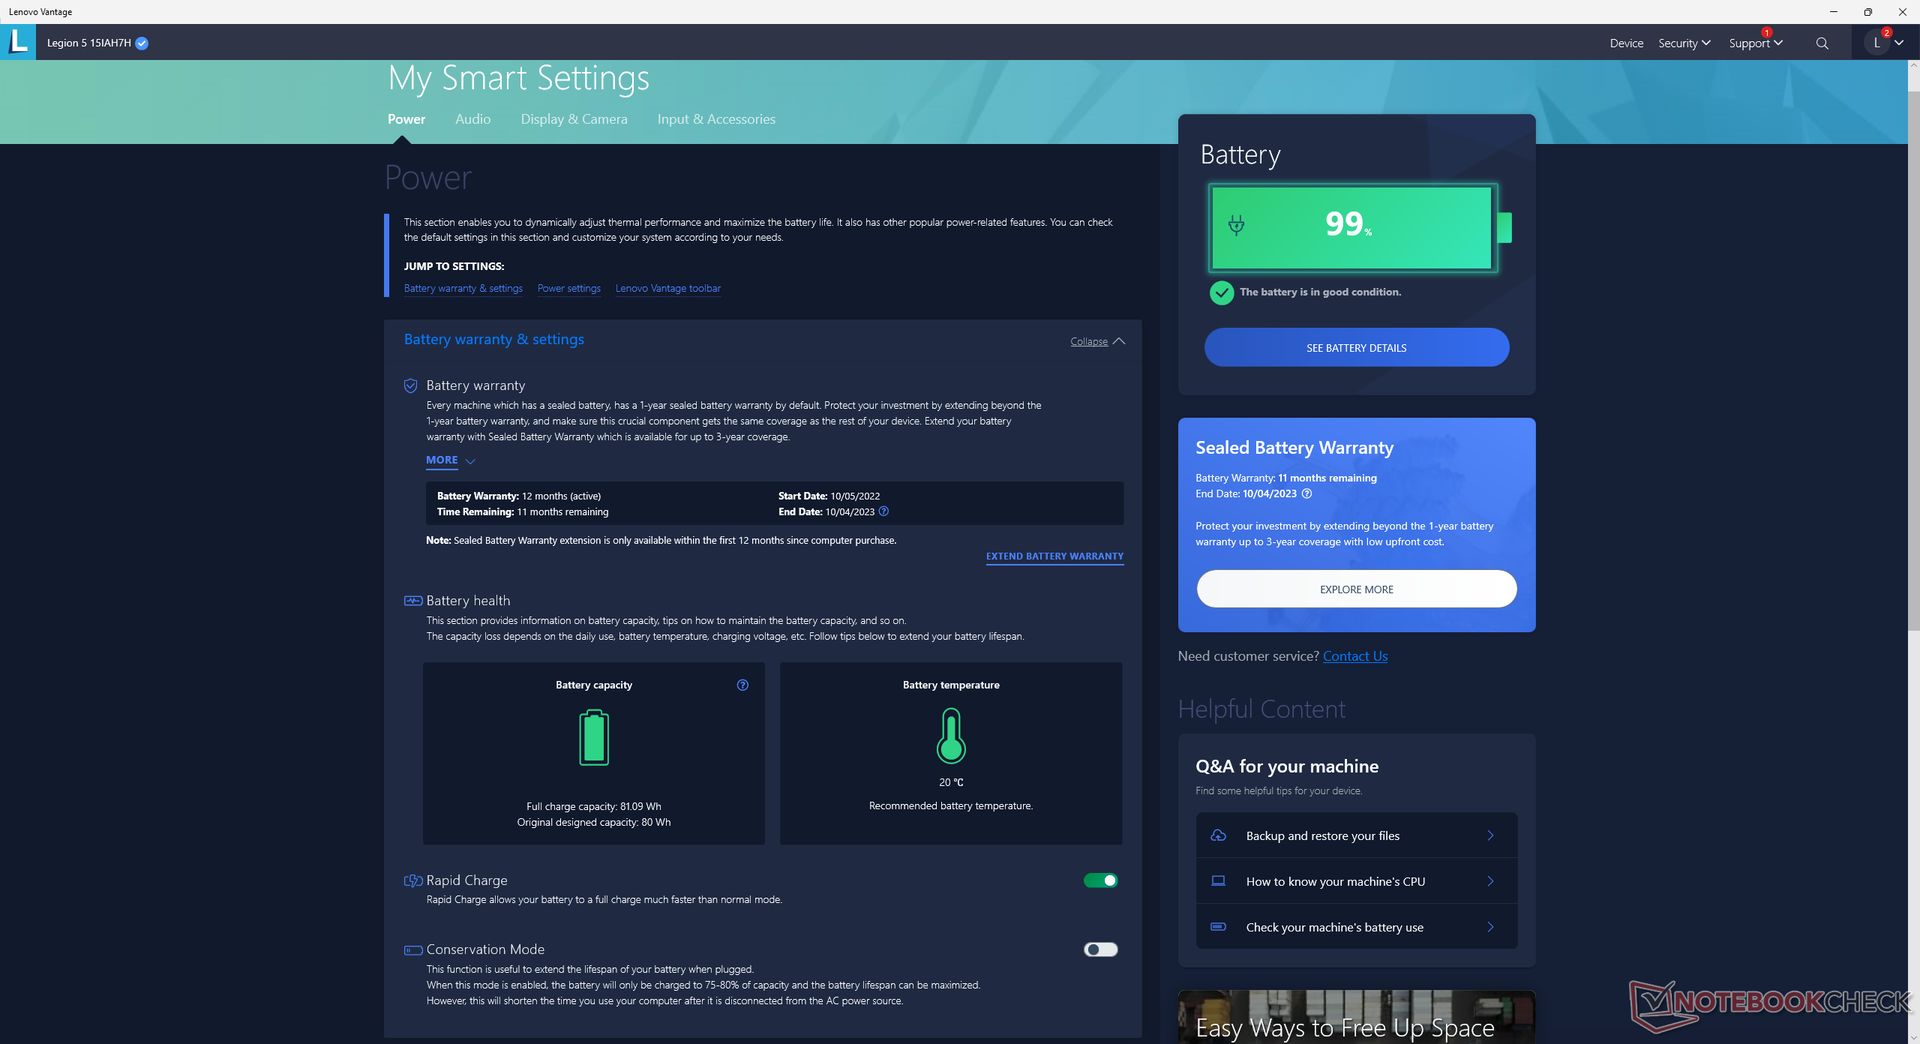The image size is (1920, 1044).
Task: Jump to Lenovo Vantage toolbar link
Action: tap(668, 289)
